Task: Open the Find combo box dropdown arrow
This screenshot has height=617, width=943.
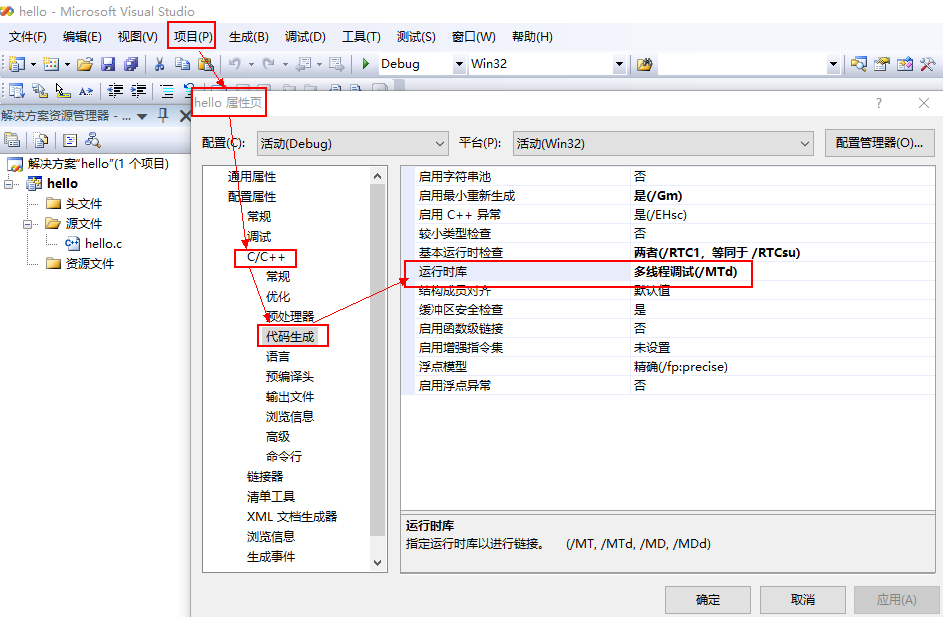Action: point(833,64)
